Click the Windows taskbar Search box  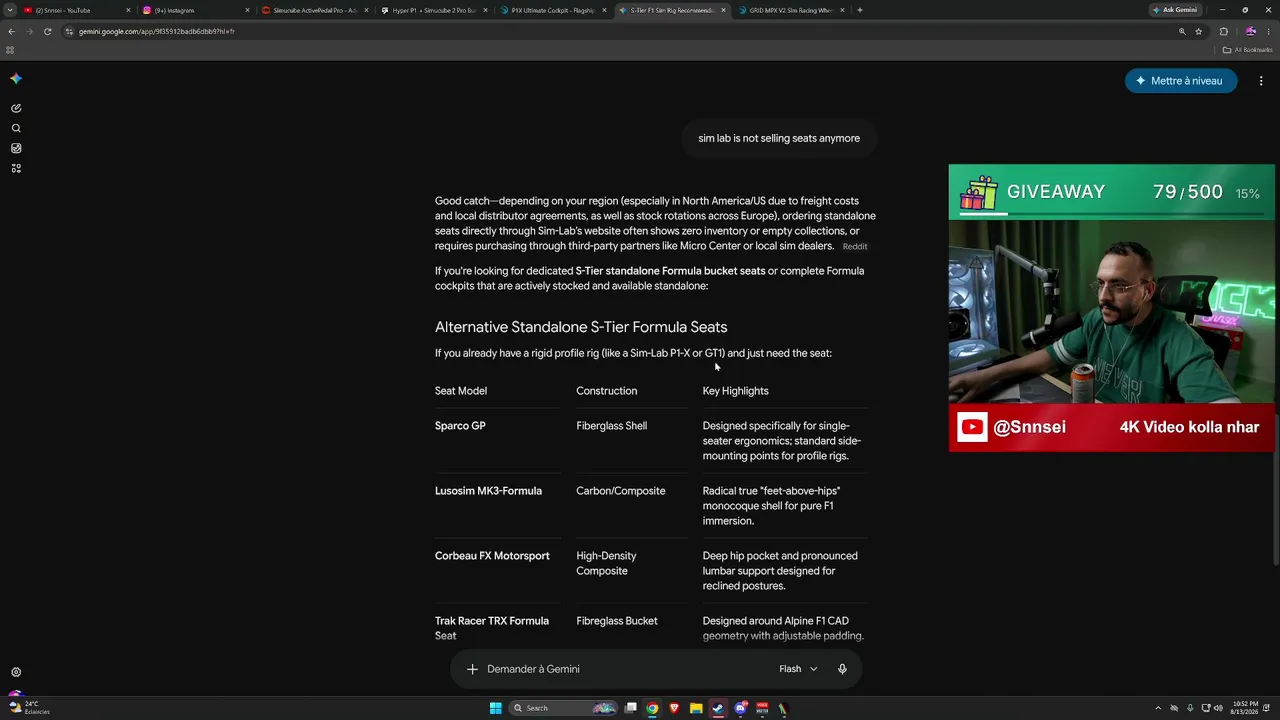(564, 708)
